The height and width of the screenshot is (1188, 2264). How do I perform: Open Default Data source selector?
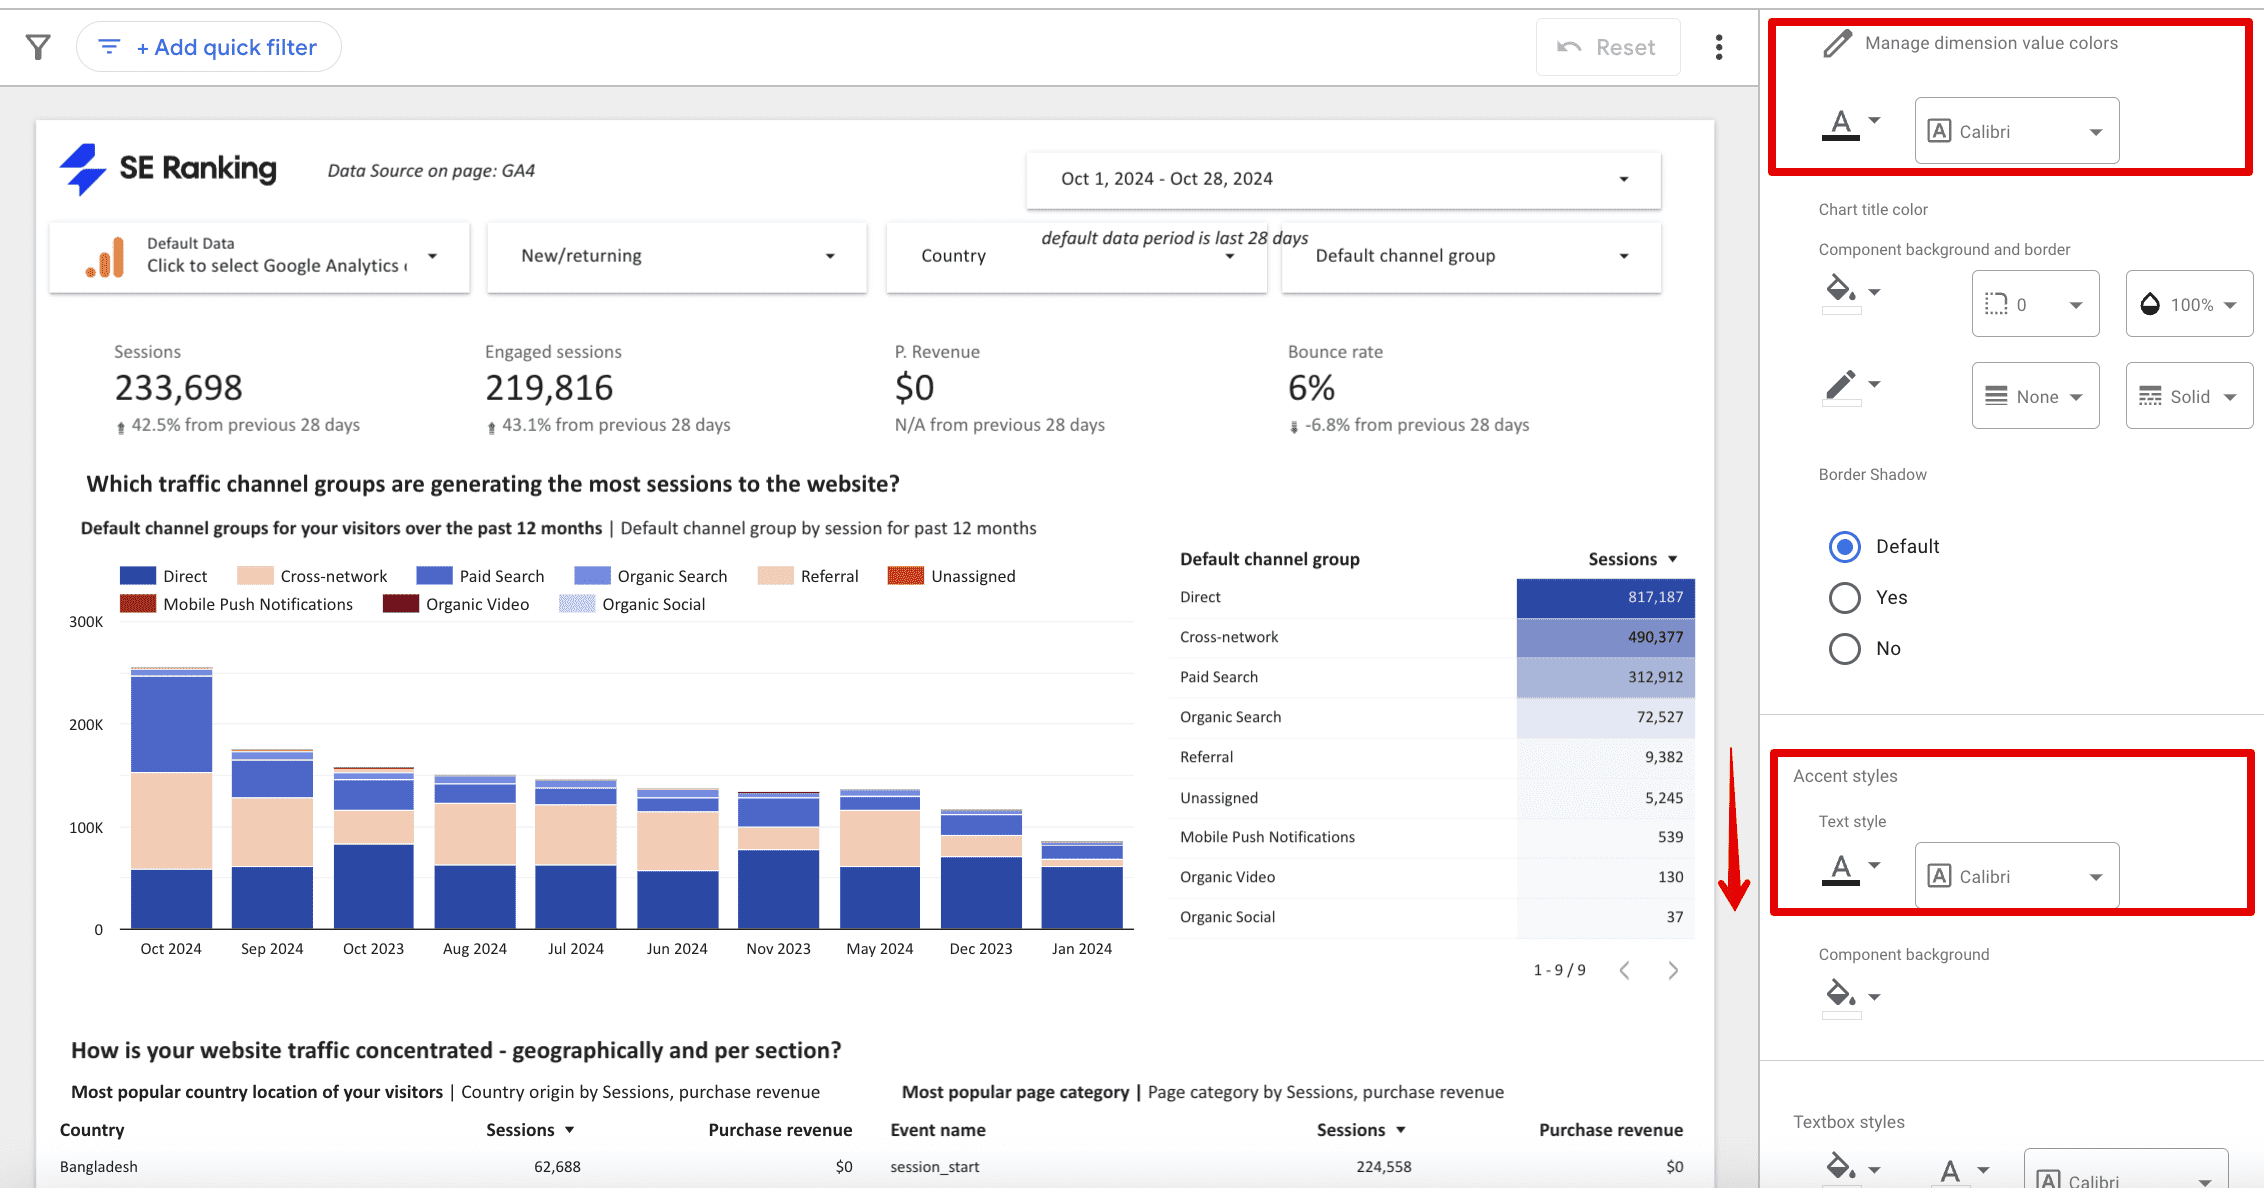pos(259,257)
